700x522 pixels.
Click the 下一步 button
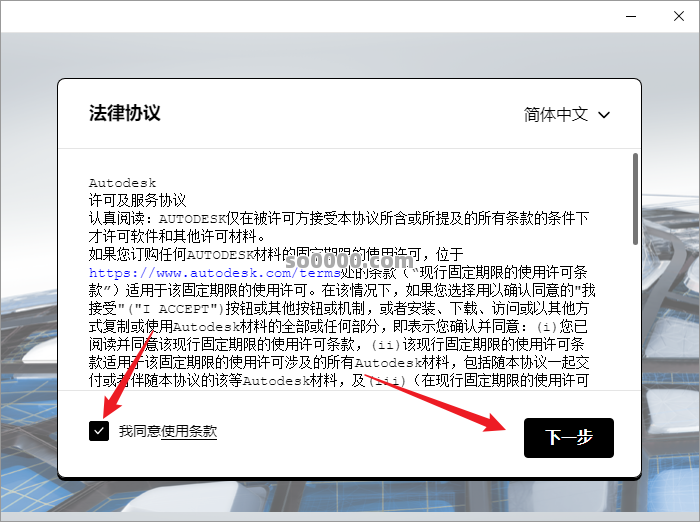point(568,438)
